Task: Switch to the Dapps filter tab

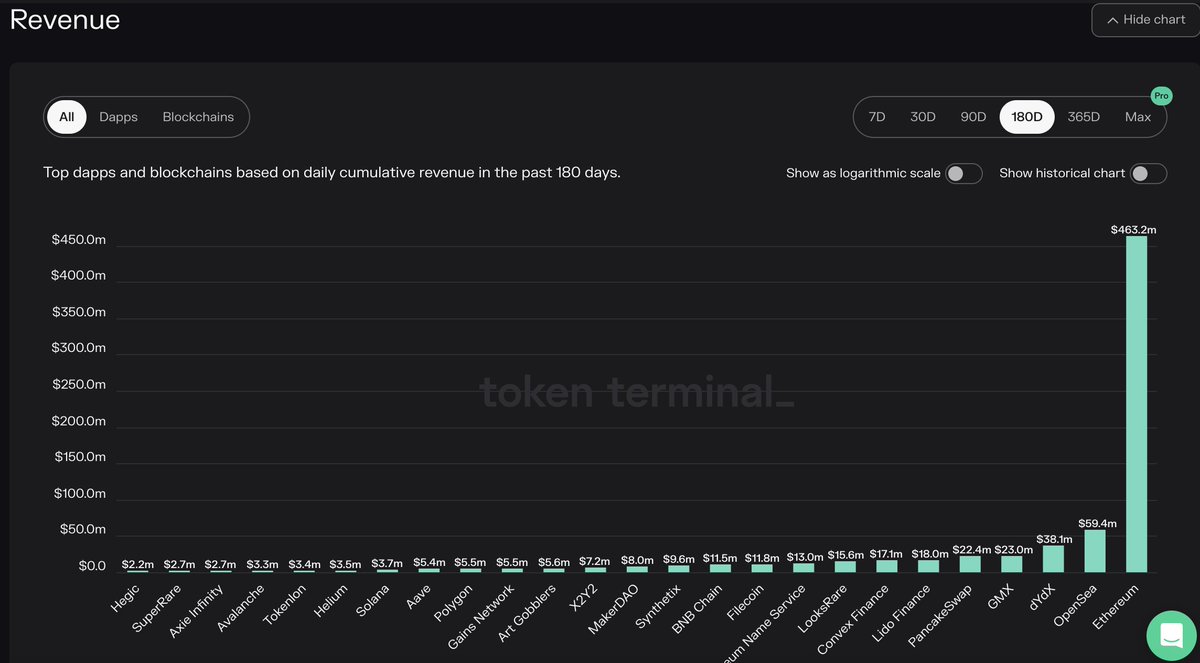Action: click(x=118, y=117)
